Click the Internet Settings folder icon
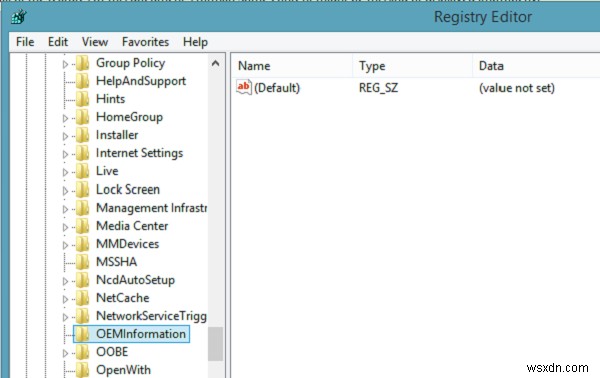The width and height of the screenshot is (600, 378). (x=82, y=153)
